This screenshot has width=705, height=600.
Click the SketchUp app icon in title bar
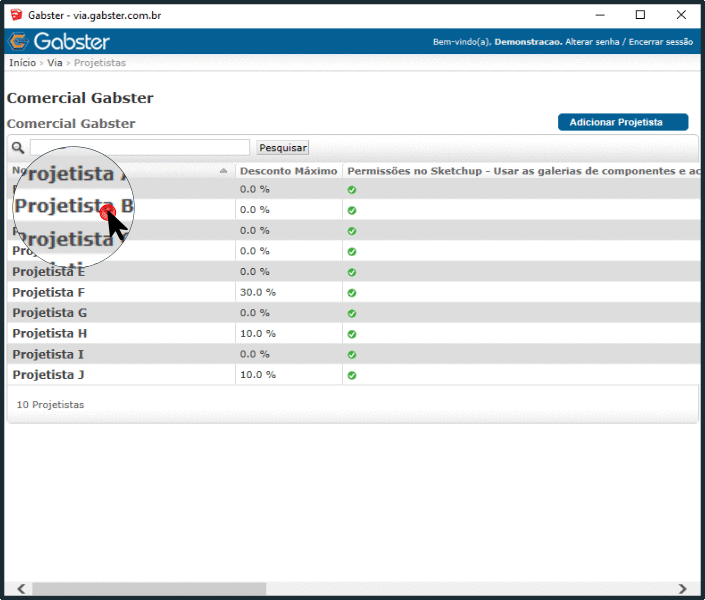tap(15, 14)
